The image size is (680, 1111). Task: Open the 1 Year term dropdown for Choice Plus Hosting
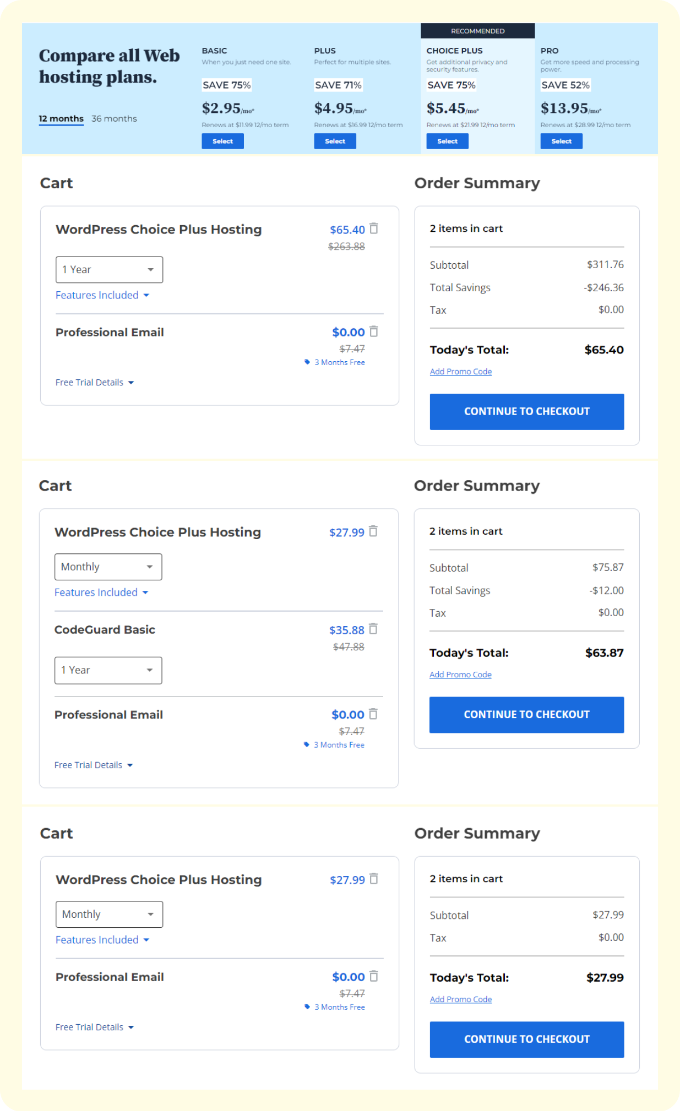(x=109, y=269)
